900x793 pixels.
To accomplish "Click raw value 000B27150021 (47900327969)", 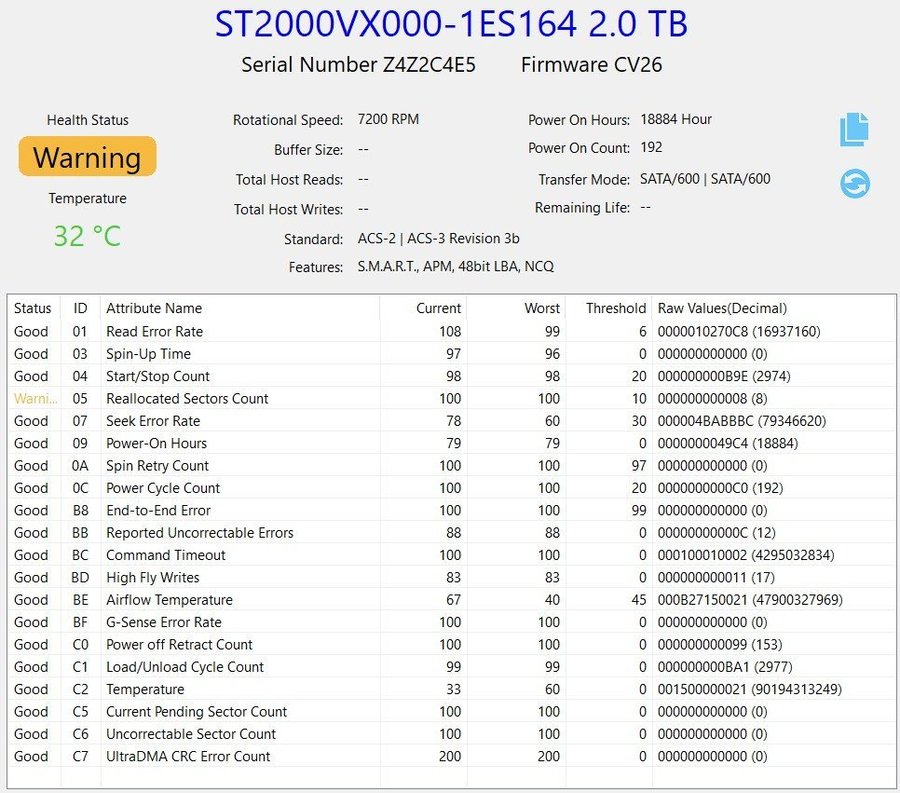I will coord(750,600).
